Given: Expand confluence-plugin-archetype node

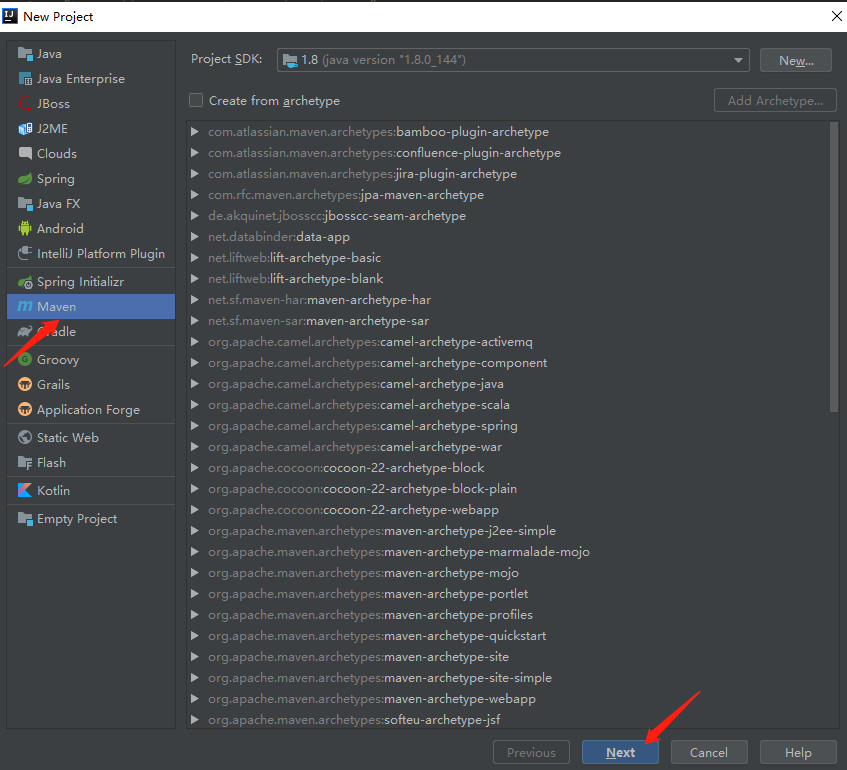Looking at the screenshot, I should coord(195,152).
